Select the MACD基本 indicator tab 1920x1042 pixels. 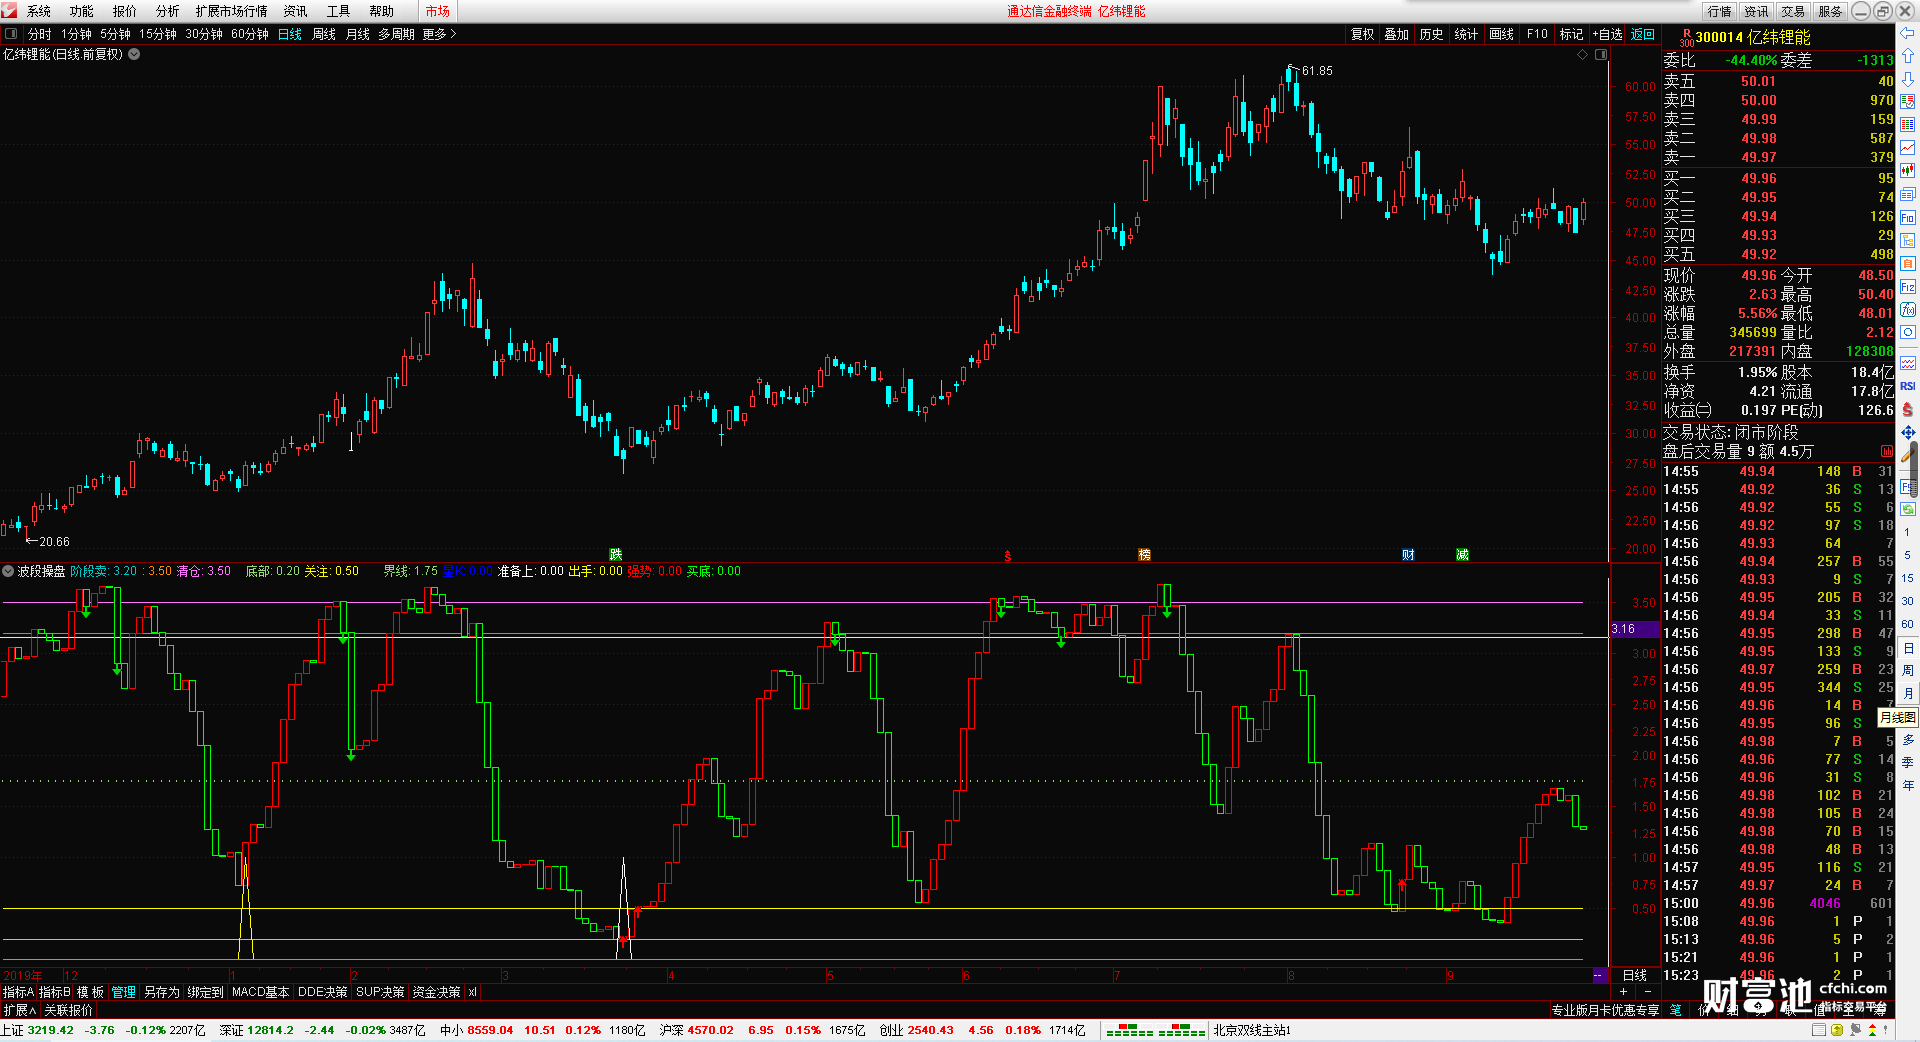click(260, 992)
